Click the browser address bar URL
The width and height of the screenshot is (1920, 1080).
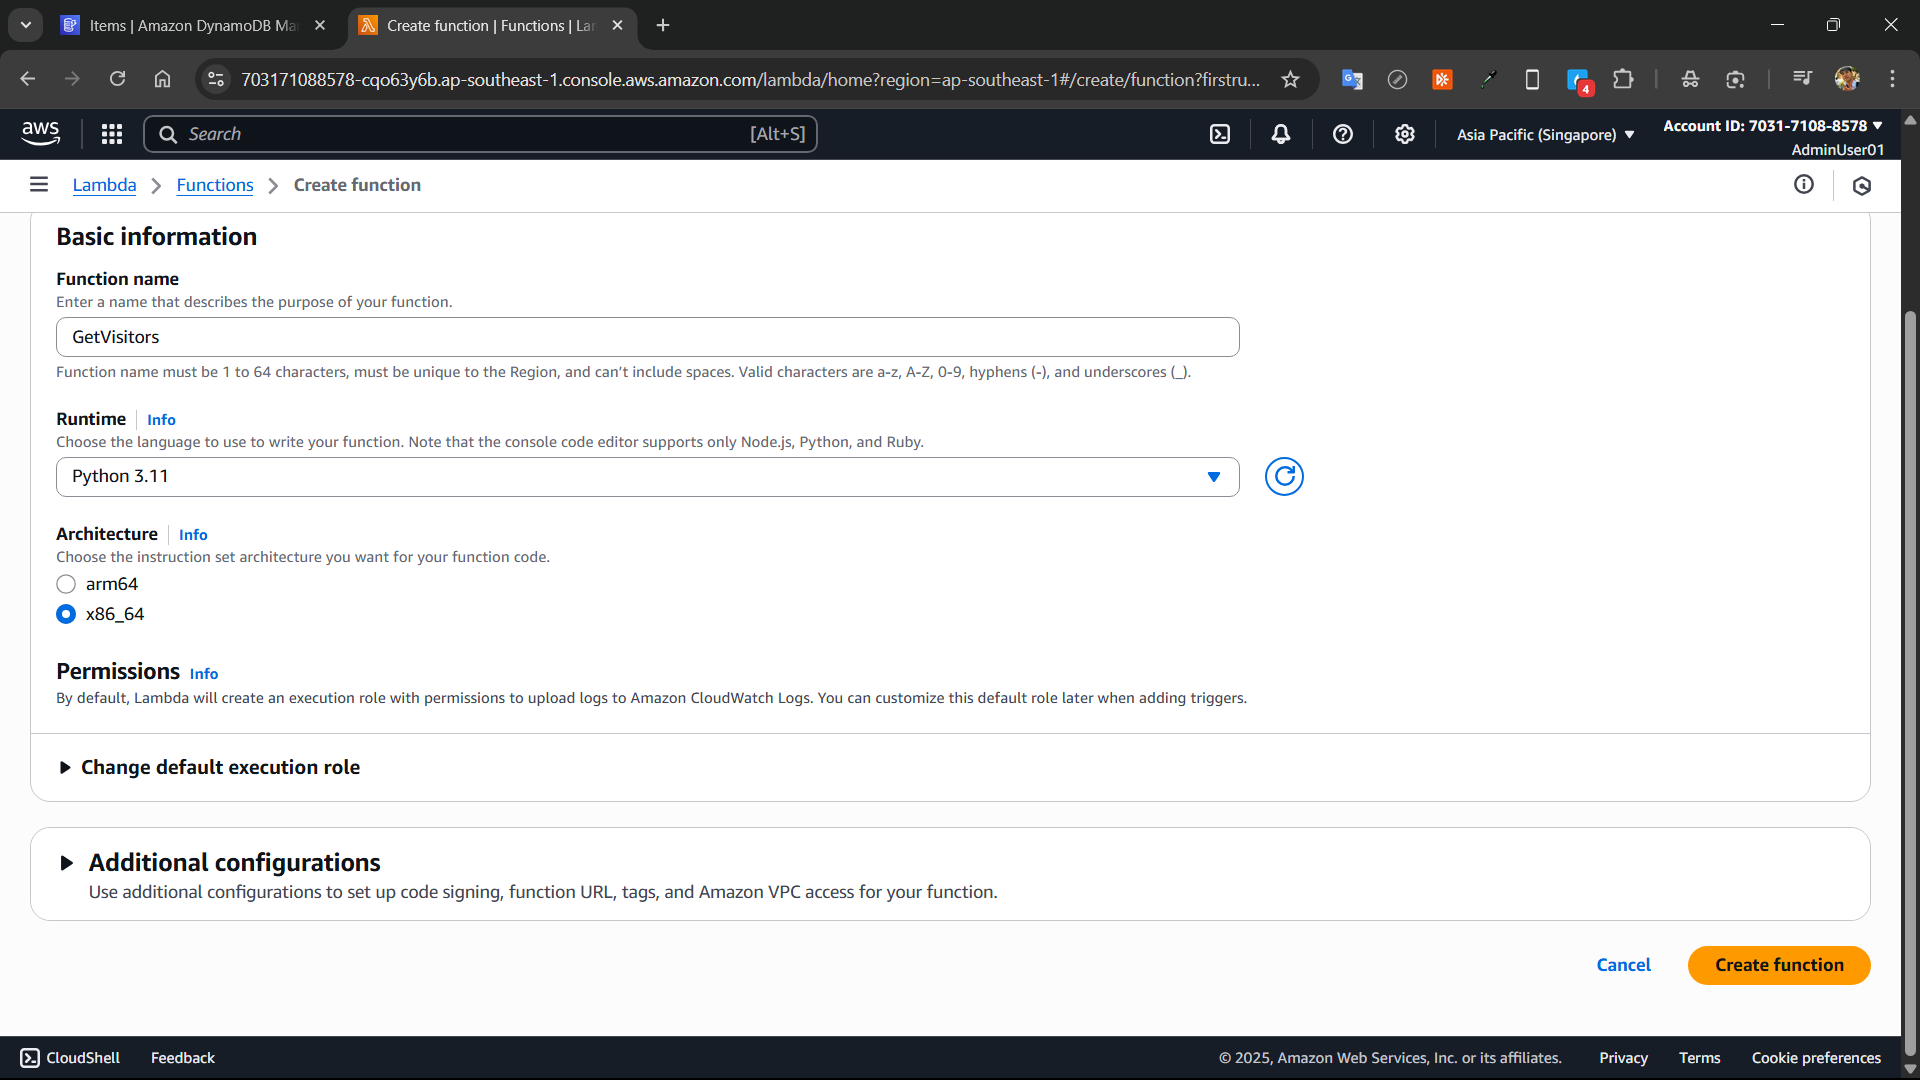click(750, 79)
